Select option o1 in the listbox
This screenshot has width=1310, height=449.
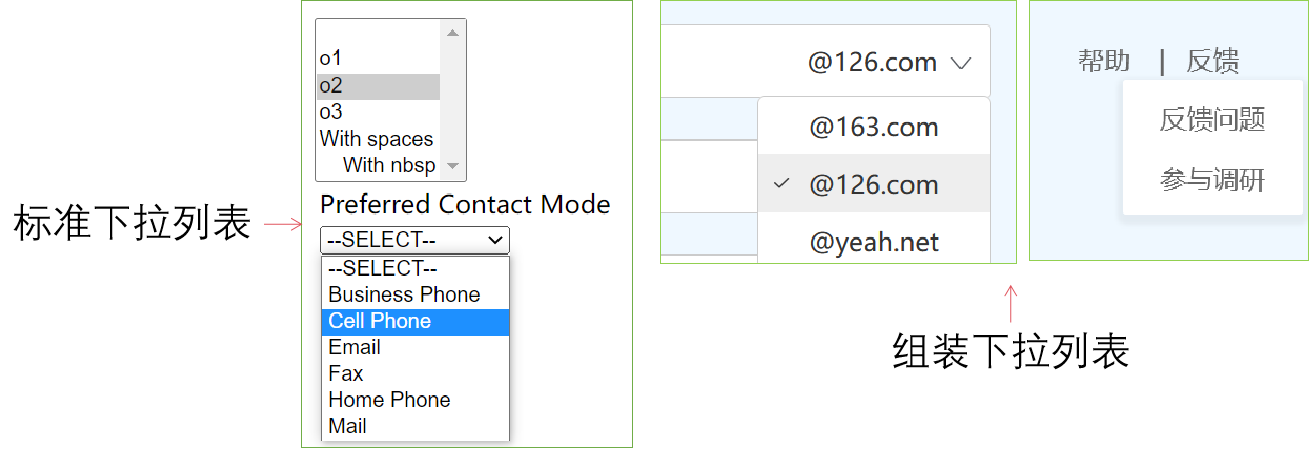331,59
